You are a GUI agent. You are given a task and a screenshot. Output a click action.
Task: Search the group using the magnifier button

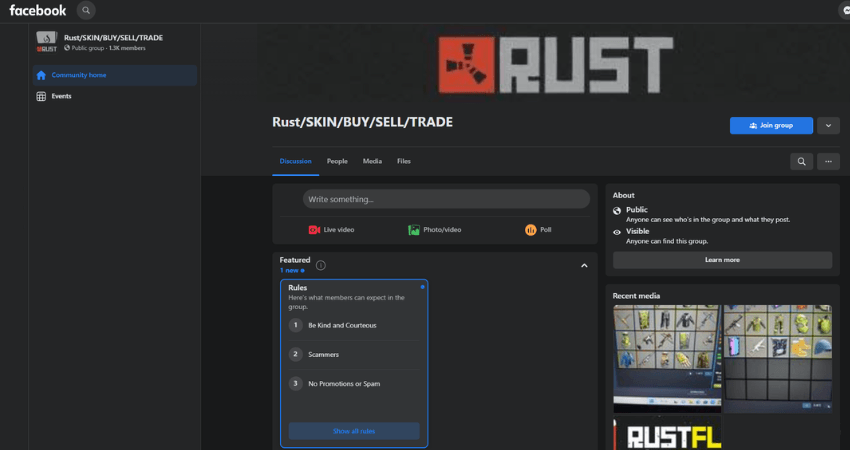point(801,162)
